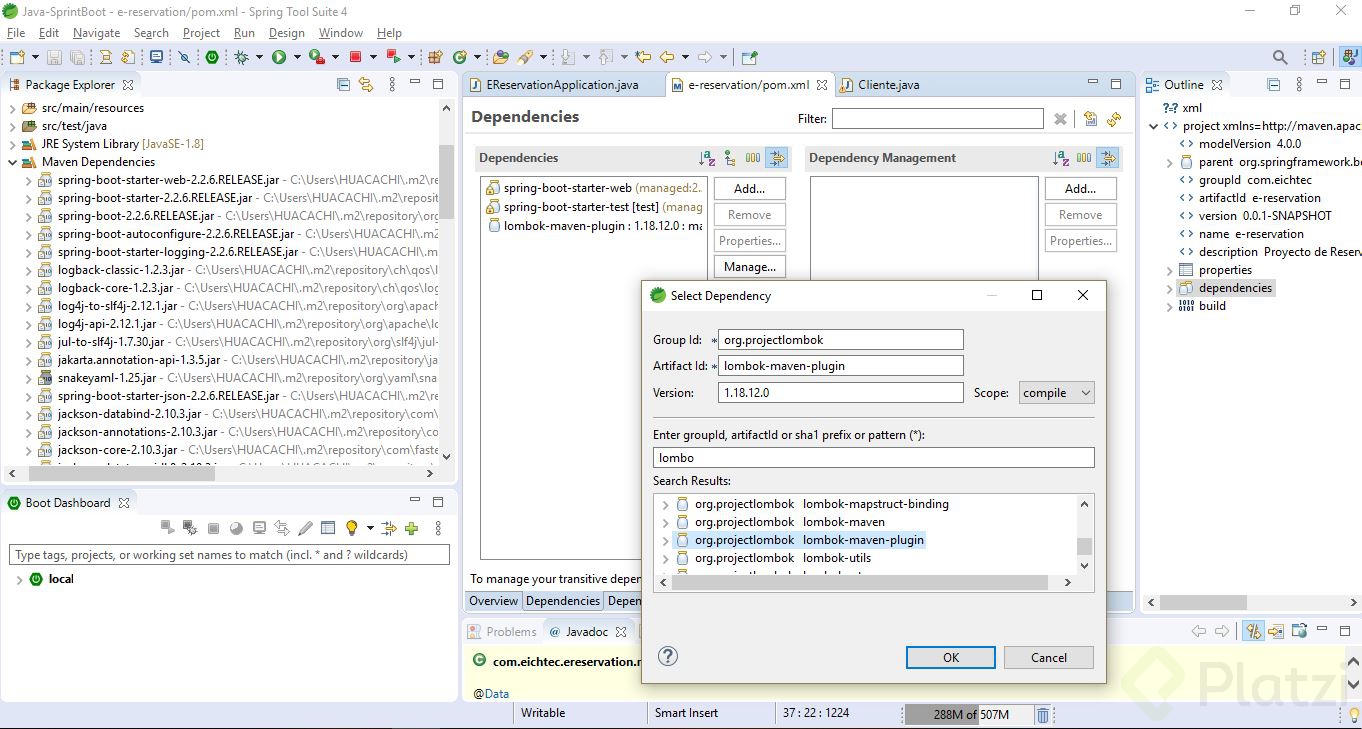Run garbage collector trash icon
1362x729 pixels.
click(x=1043, y=714)
